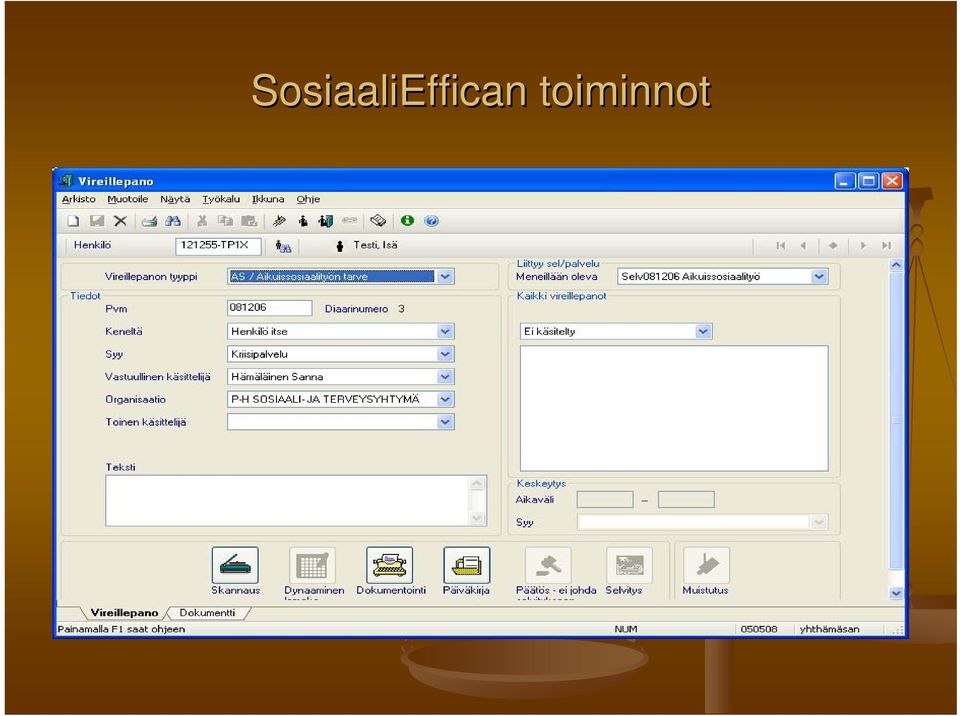Expand the Vireillepanon tyyppi dropdown
Viewport: 960px width, 716px height.
pos(446,276)
